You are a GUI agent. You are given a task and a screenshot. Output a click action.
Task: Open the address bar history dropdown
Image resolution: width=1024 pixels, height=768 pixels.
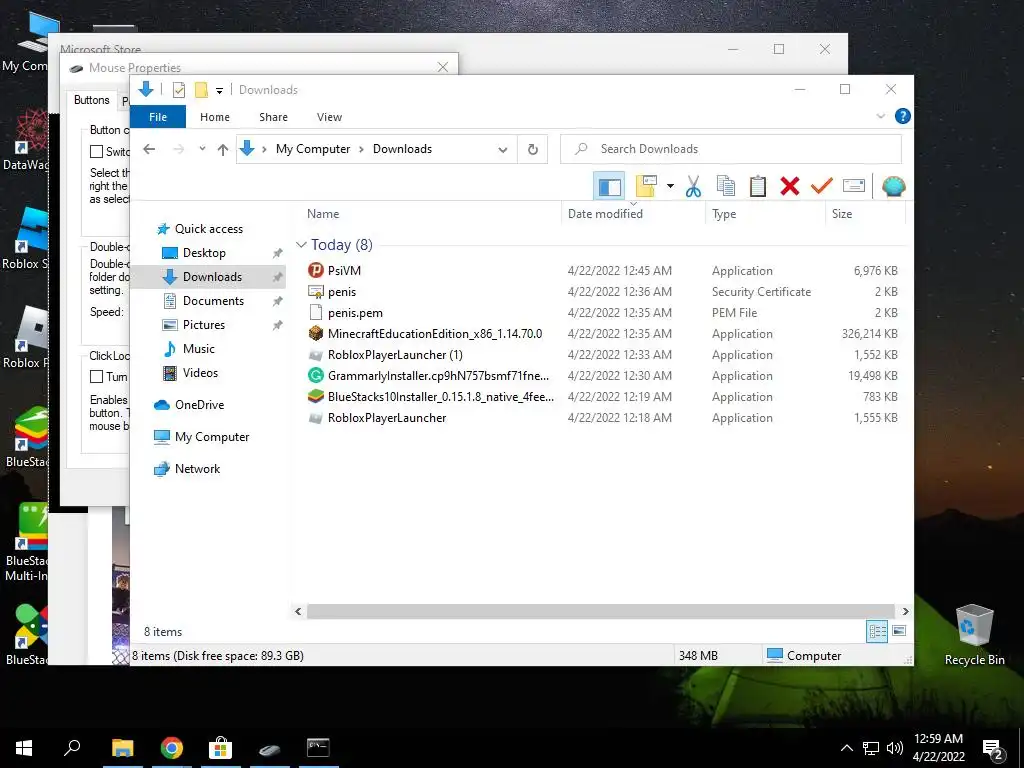click(x=502, y=150)
